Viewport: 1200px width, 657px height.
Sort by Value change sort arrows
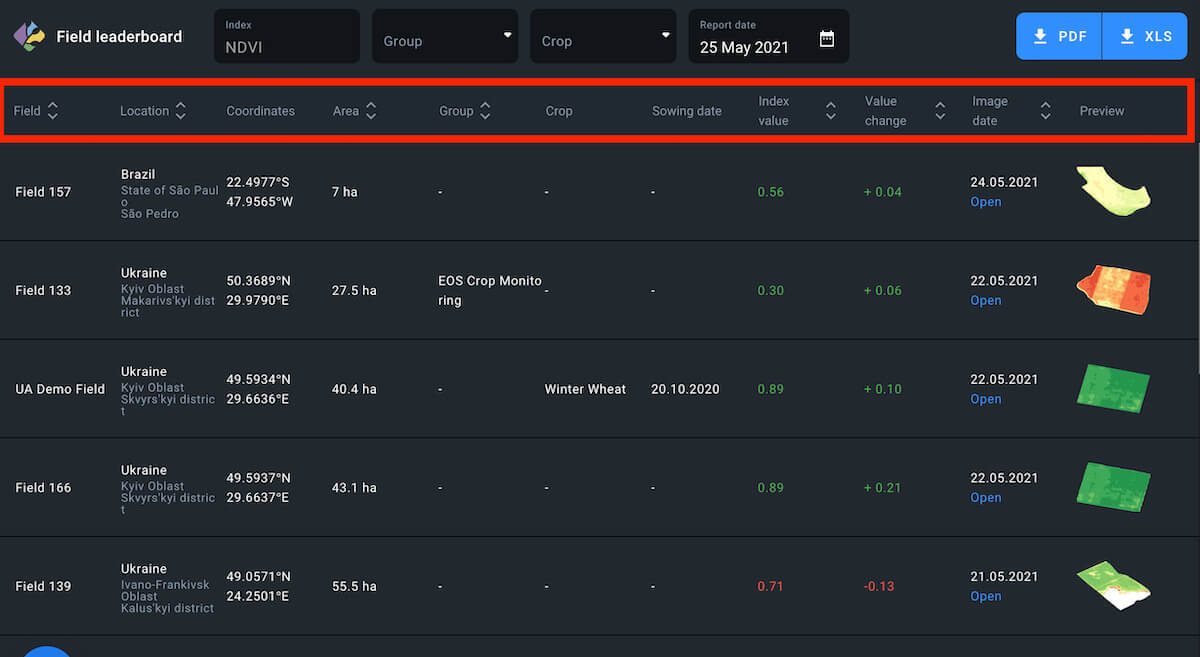click(940, 111)
